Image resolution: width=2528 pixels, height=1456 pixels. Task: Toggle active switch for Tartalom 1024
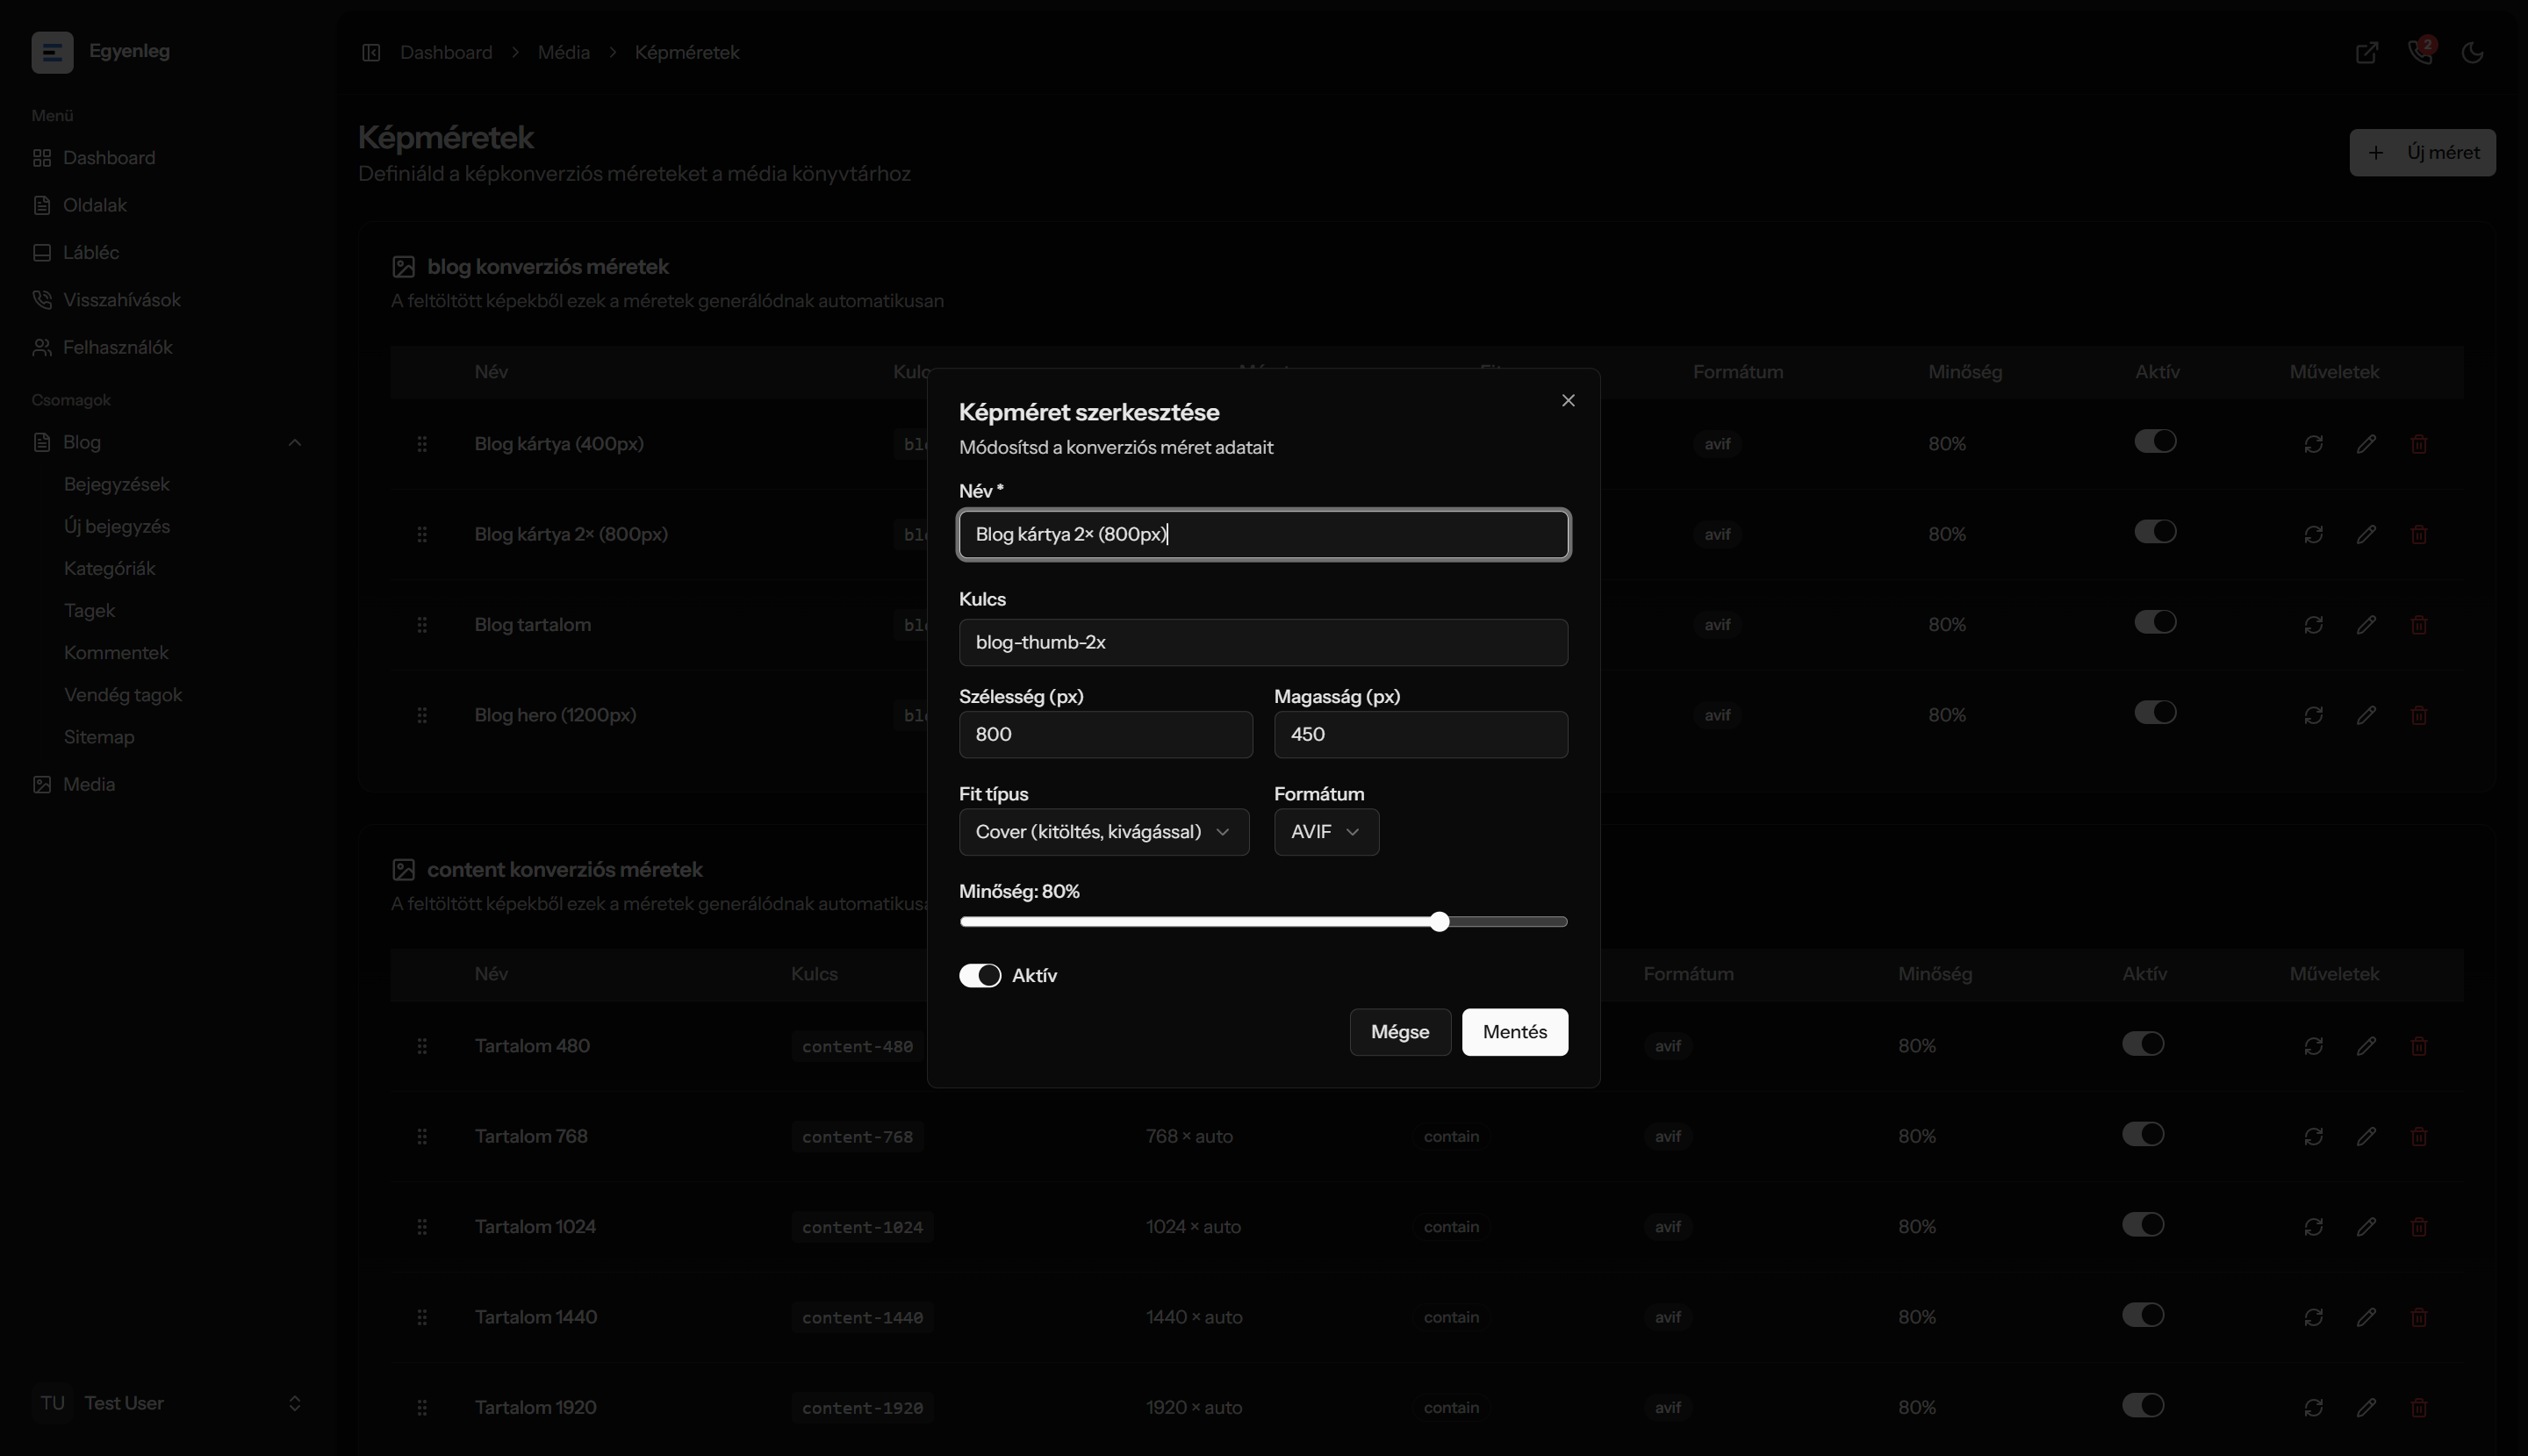2143,1225
